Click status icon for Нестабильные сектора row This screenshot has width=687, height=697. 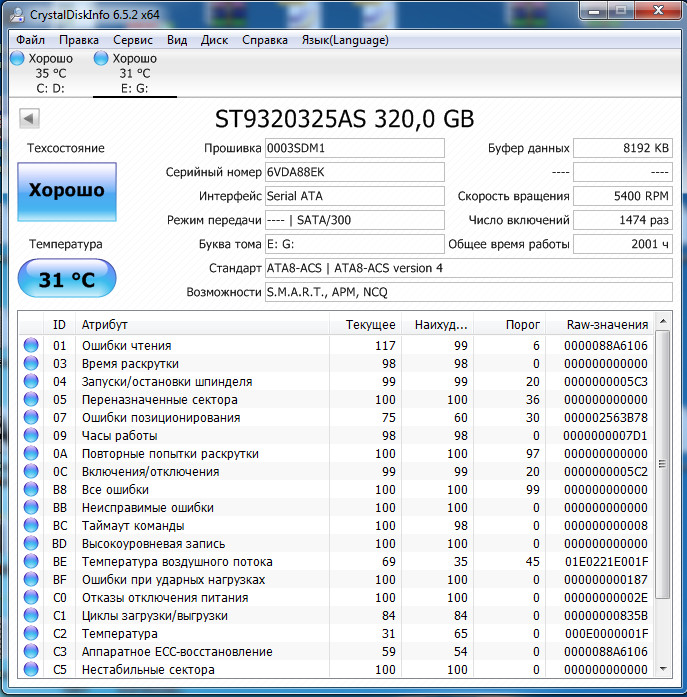click(x=31, y=669)
